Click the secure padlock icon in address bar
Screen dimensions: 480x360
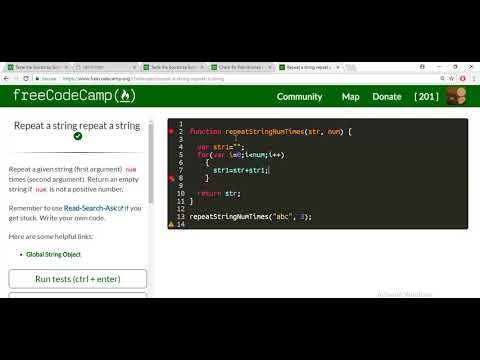tap(37, 79)
